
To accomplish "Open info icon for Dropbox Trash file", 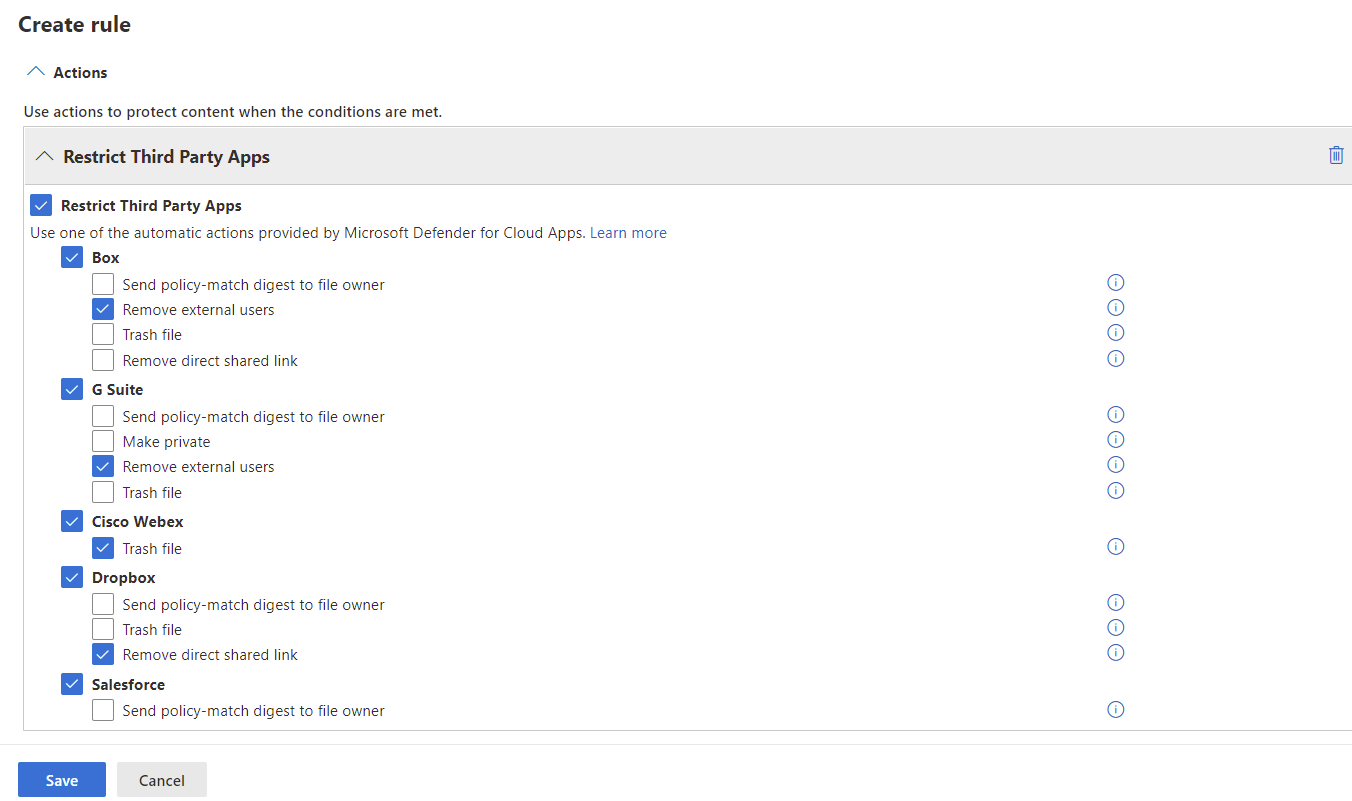I will 1116,628.
